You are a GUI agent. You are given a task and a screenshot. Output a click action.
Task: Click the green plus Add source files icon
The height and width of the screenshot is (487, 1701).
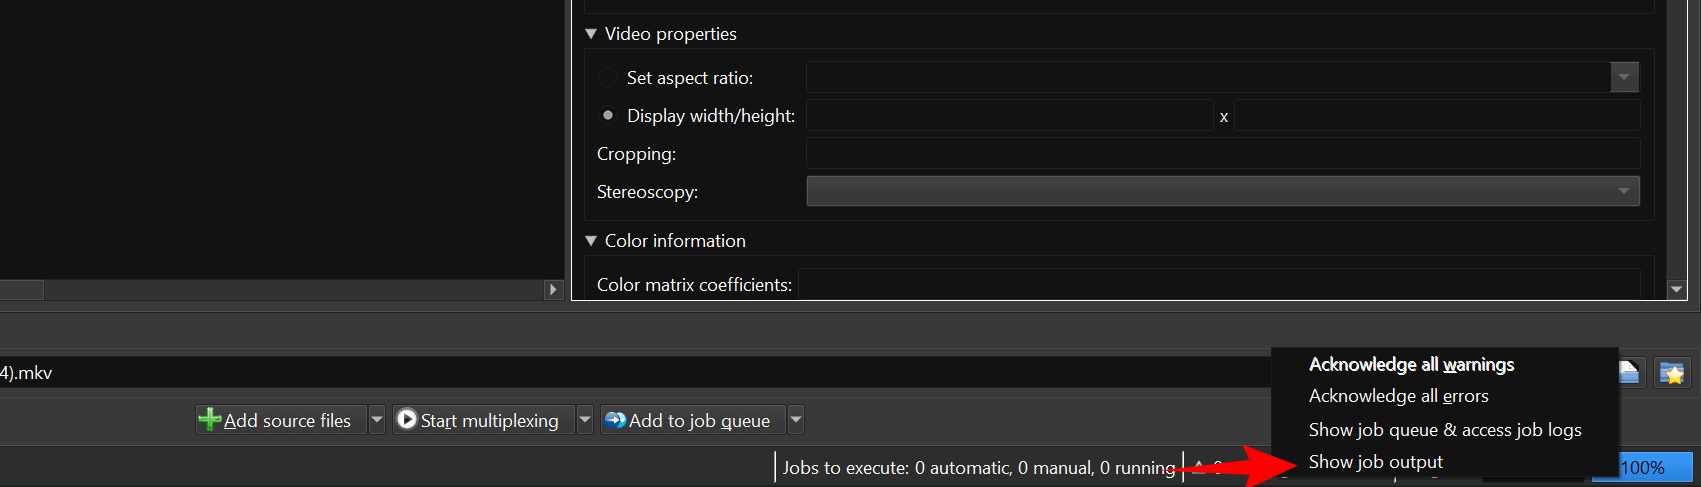click(210, 420)
